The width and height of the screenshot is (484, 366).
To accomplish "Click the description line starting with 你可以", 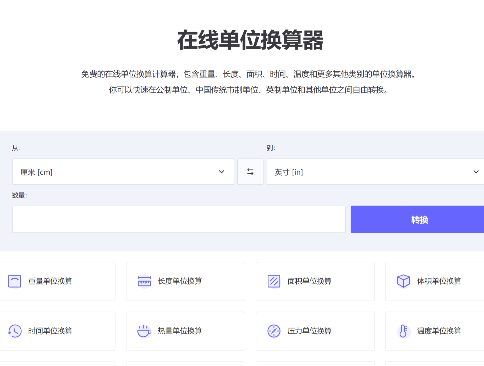I will 248,90.
